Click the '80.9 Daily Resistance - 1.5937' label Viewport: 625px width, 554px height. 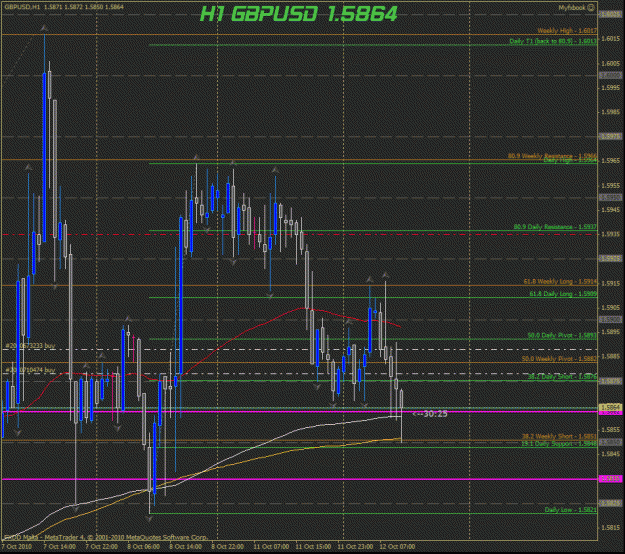tap(555, 227)
